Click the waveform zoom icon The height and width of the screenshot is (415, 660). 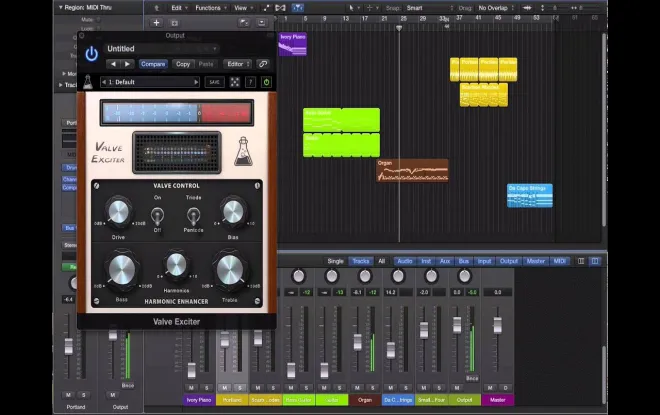click(527, 8)
